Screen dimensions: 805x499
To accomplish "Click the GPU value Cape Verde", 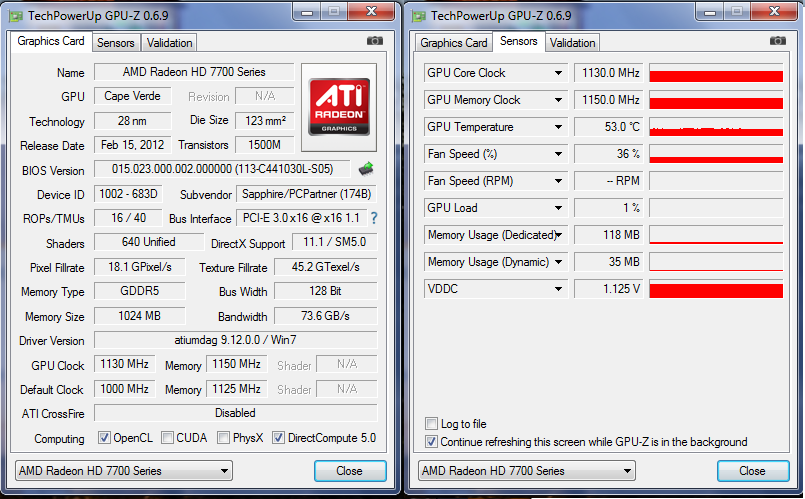I will tap(132, 96).
